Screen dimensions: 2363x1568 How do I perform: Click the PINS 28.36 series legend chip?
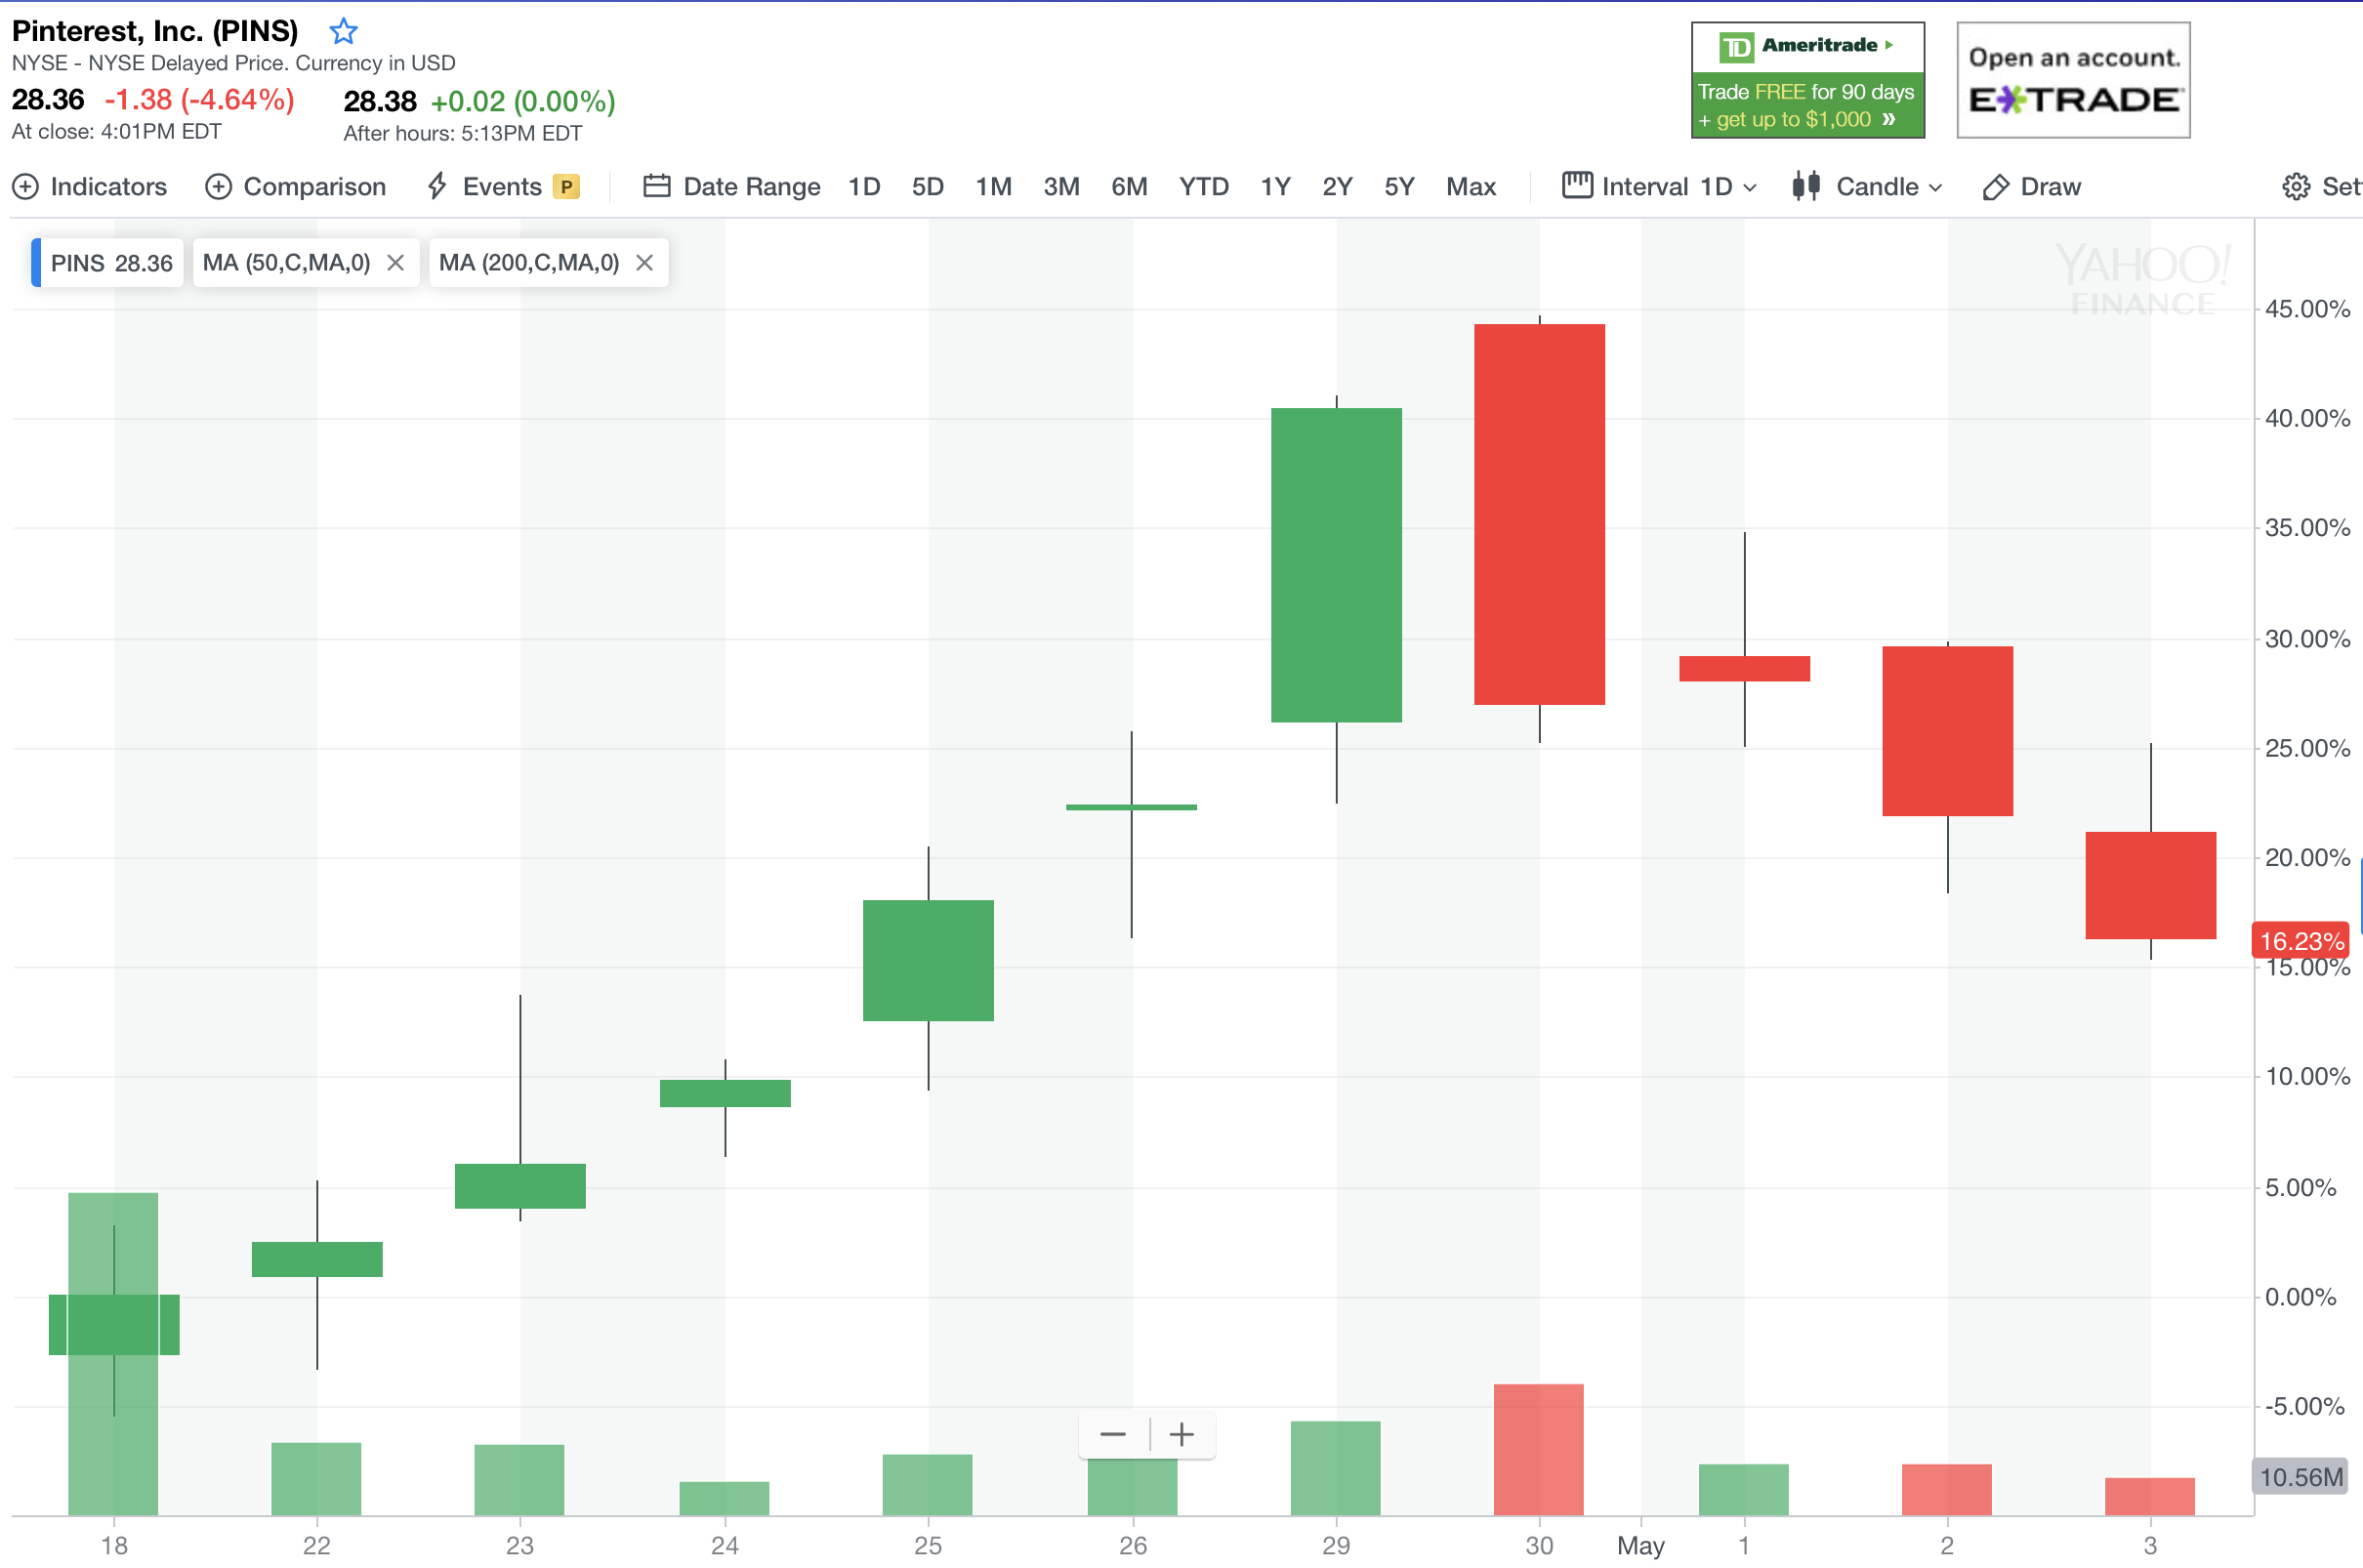pyautogui.click(x=110, y=263)
